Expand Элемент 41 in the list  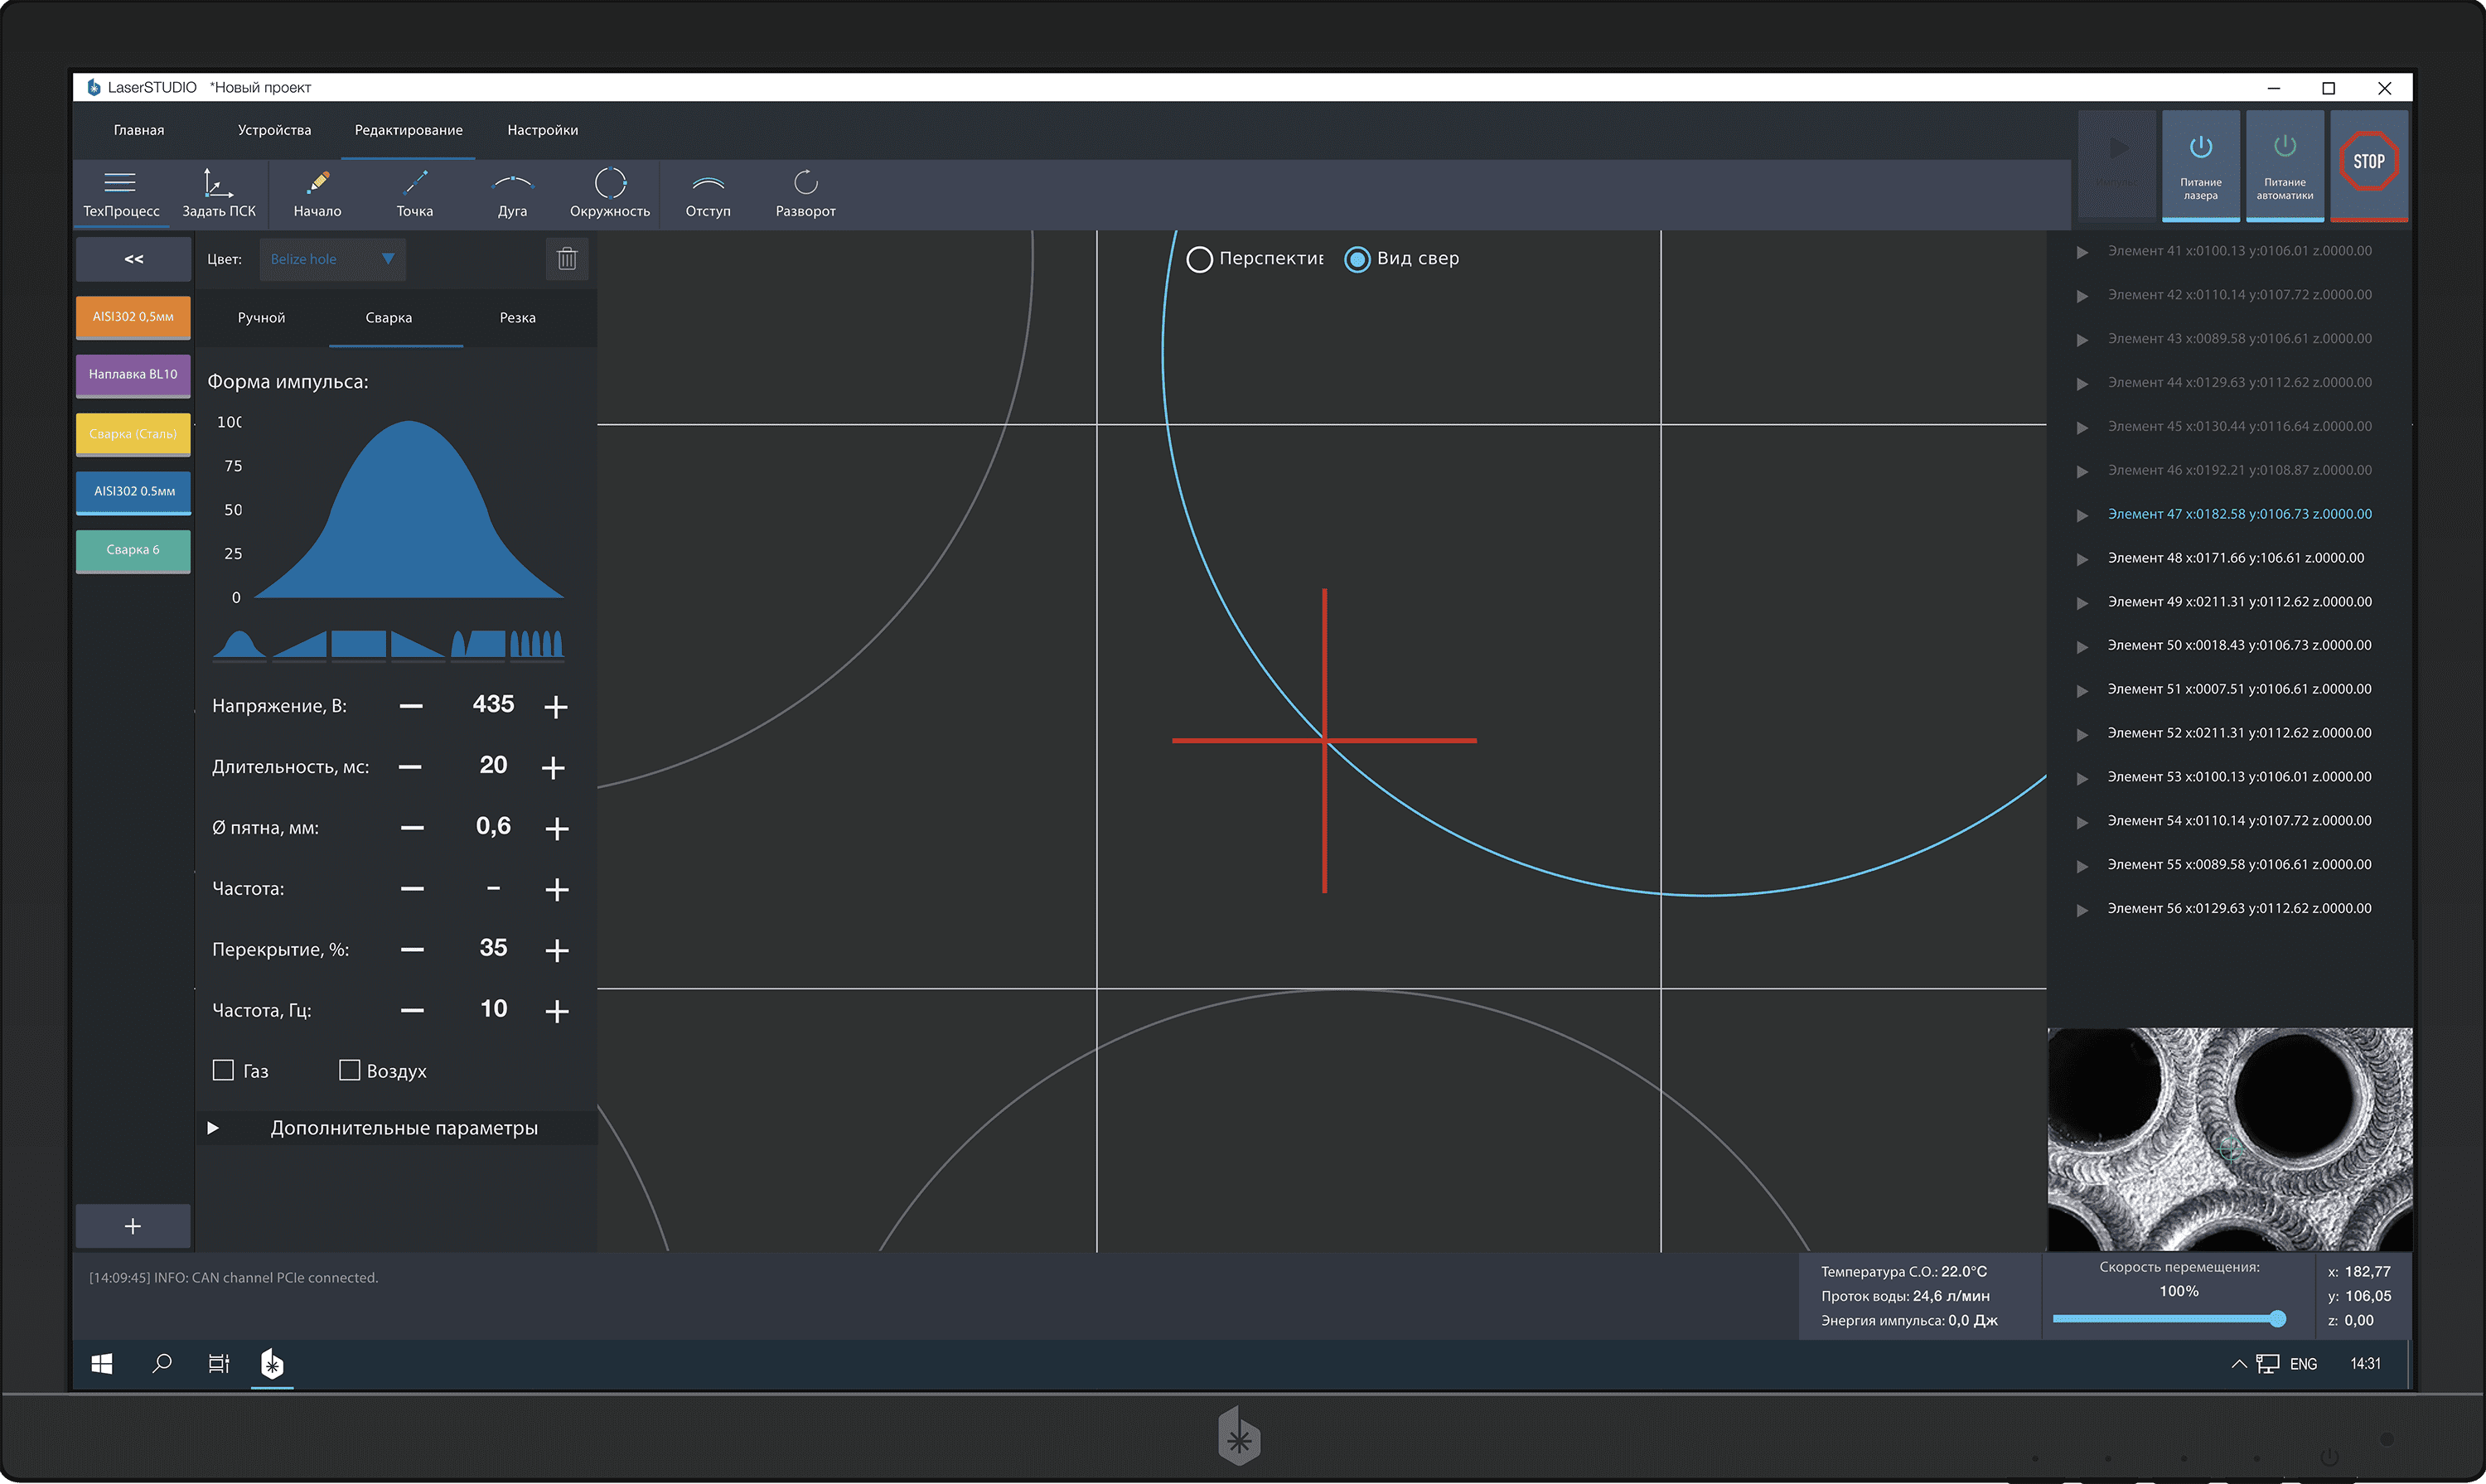click(2082, 252)
